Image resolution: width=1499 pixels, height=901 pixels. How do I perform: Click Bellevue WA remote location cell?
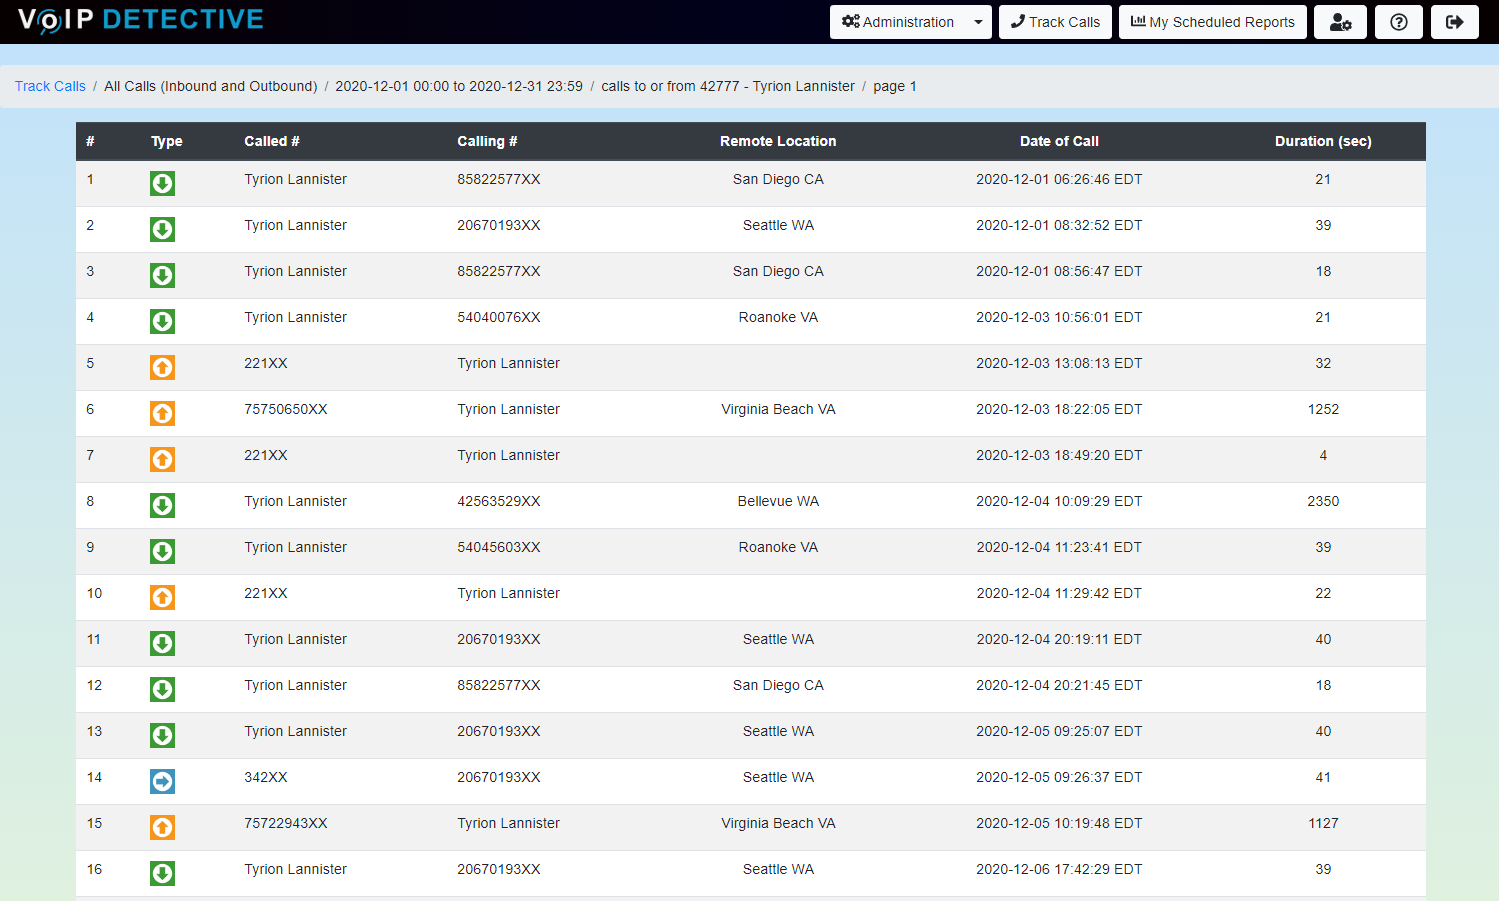[x=778, y=501]
